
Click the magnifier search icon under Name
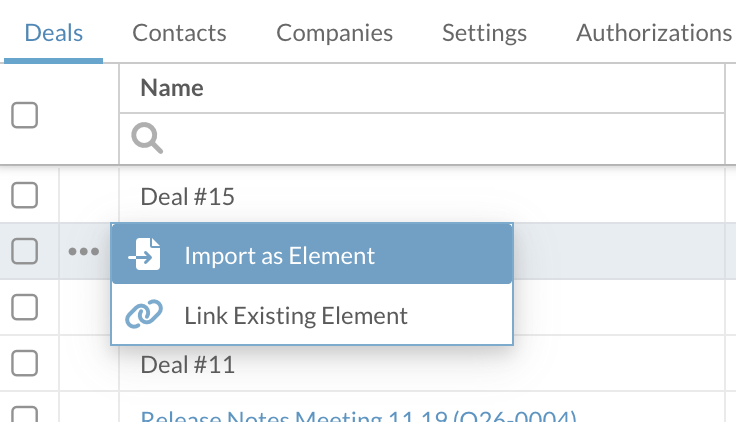click(x=147, y=138)
